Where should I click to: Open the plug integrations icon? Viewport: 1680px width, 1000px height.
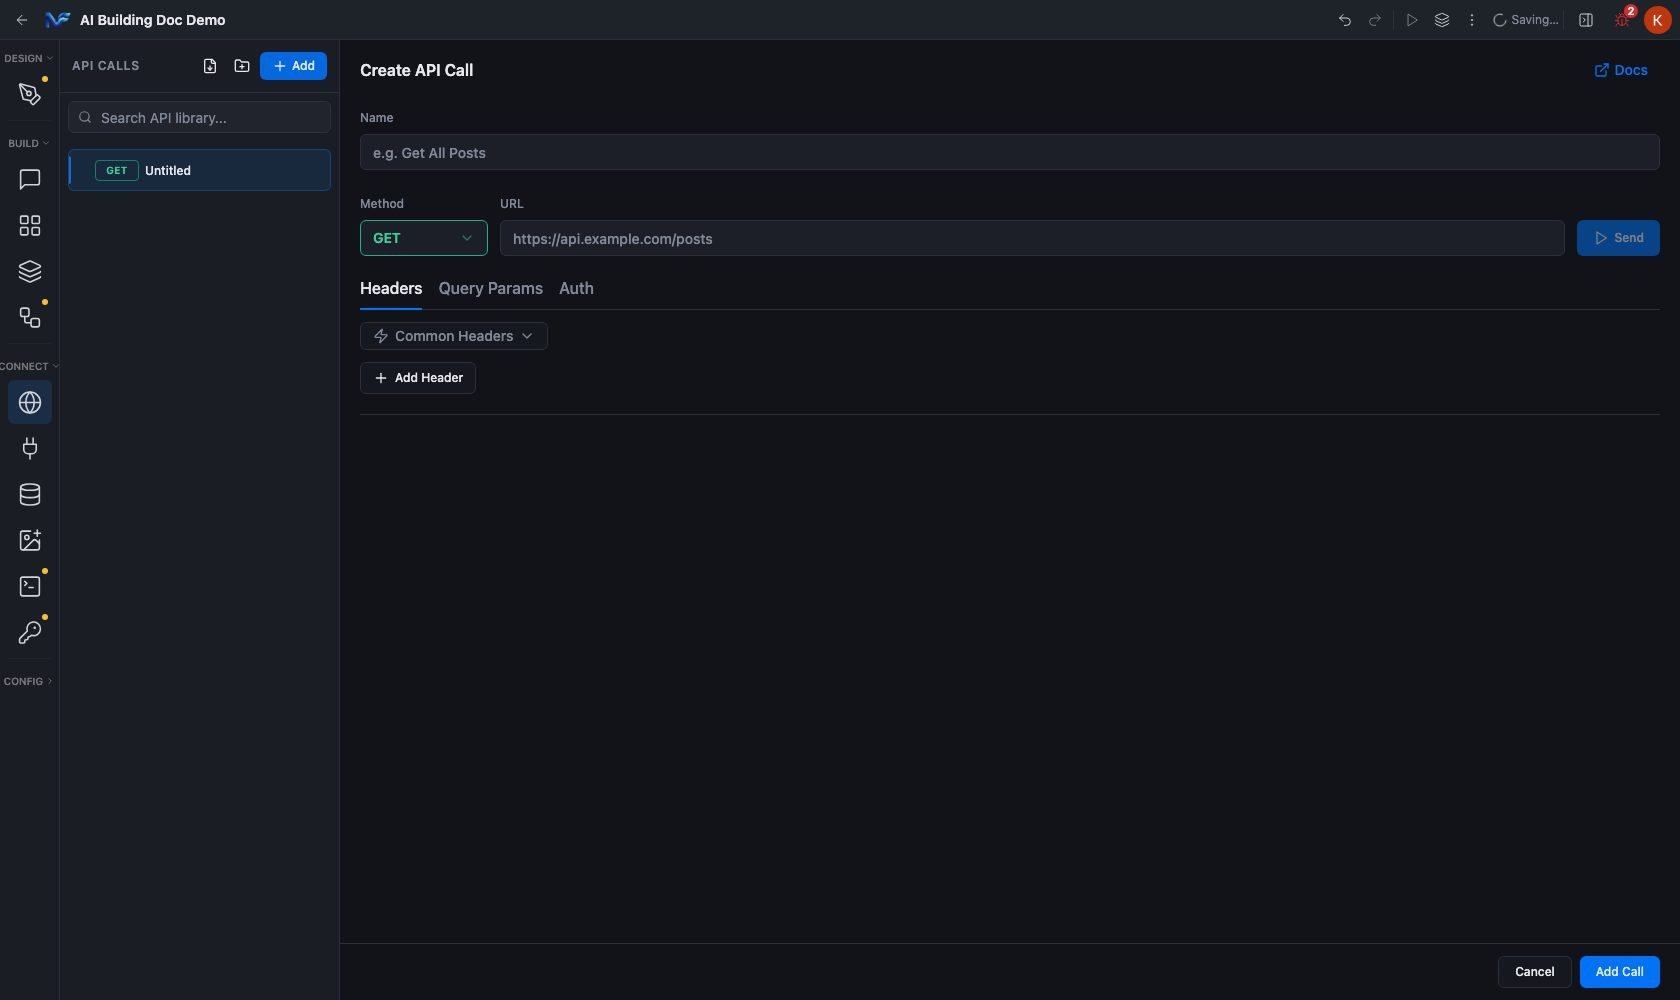[30, 448]
